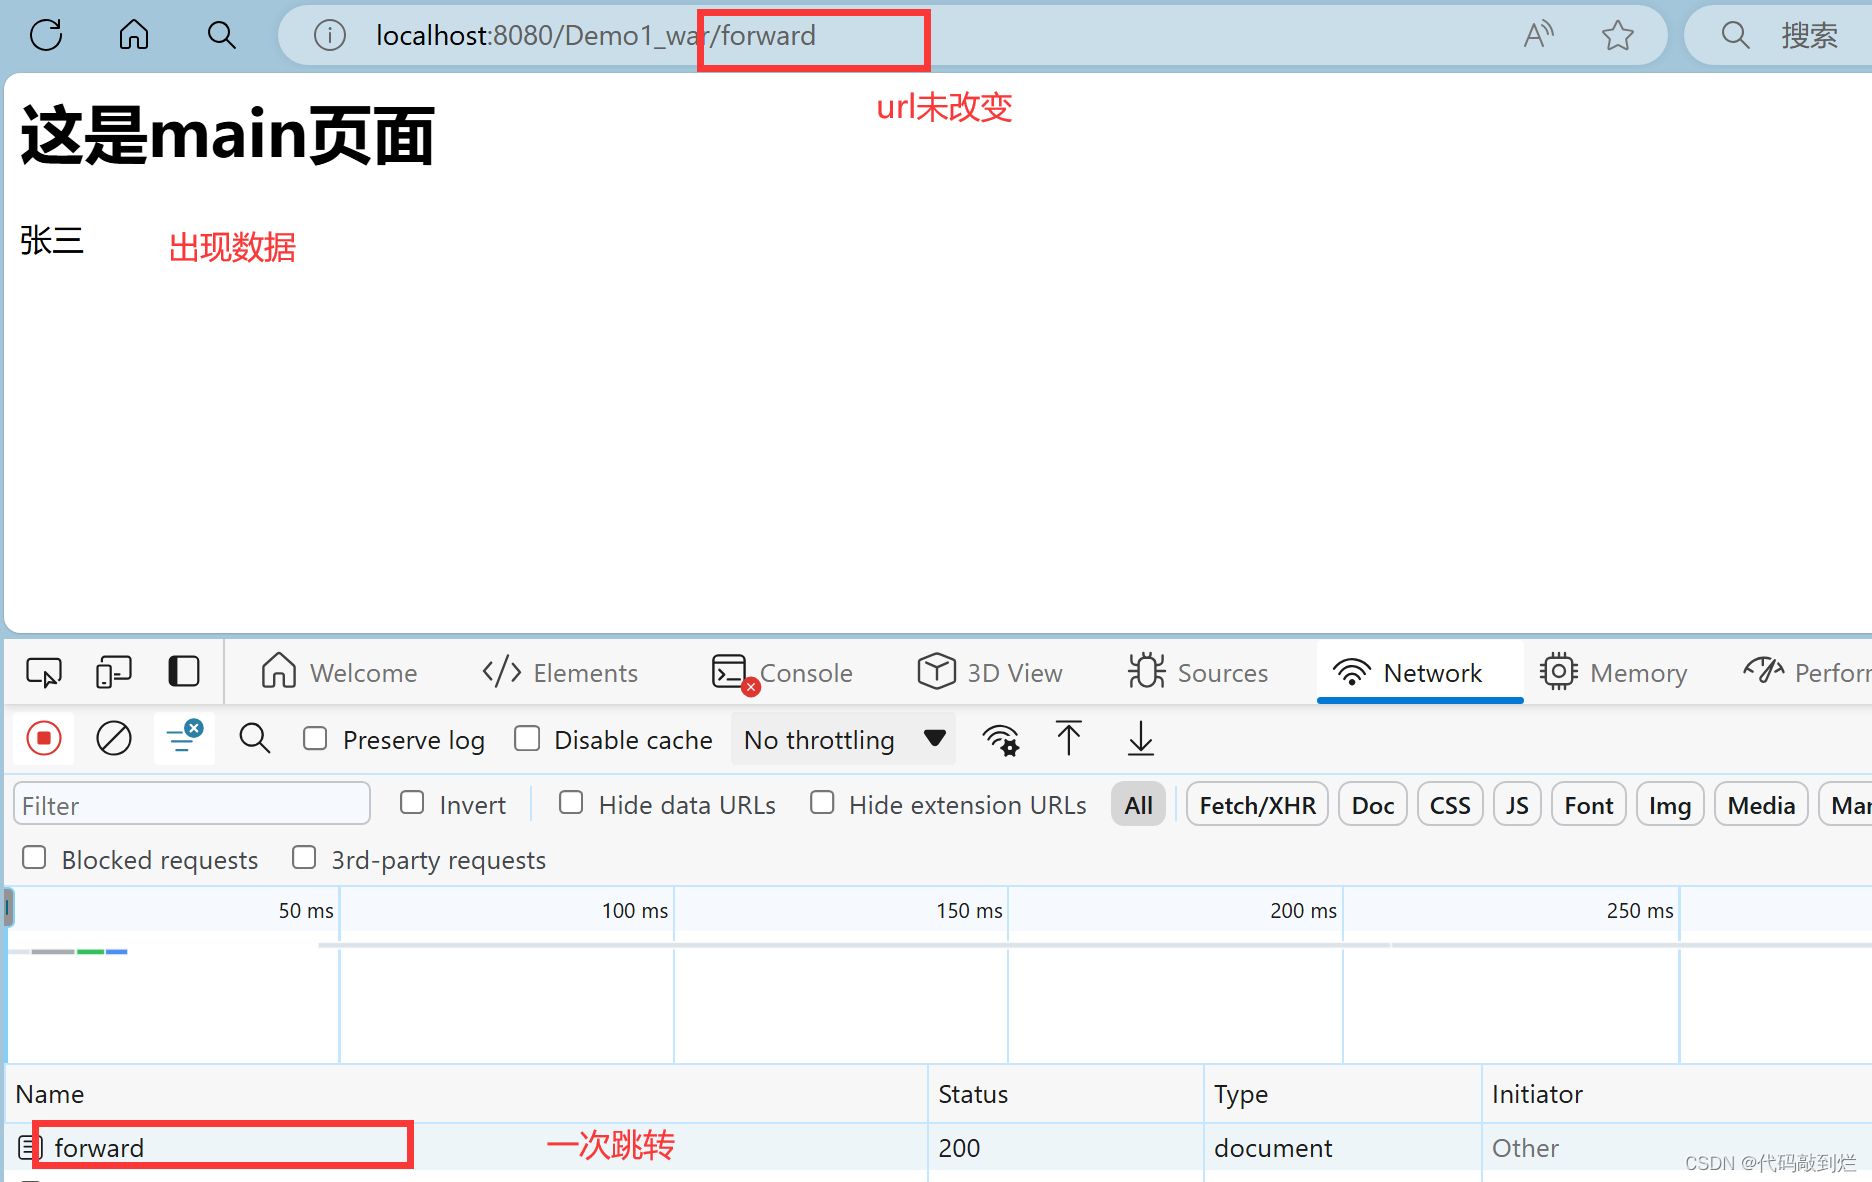The height and width of the screenshot is (1182, 1872).
Task: Open the 3D View tab
Action: coord(990,672)
